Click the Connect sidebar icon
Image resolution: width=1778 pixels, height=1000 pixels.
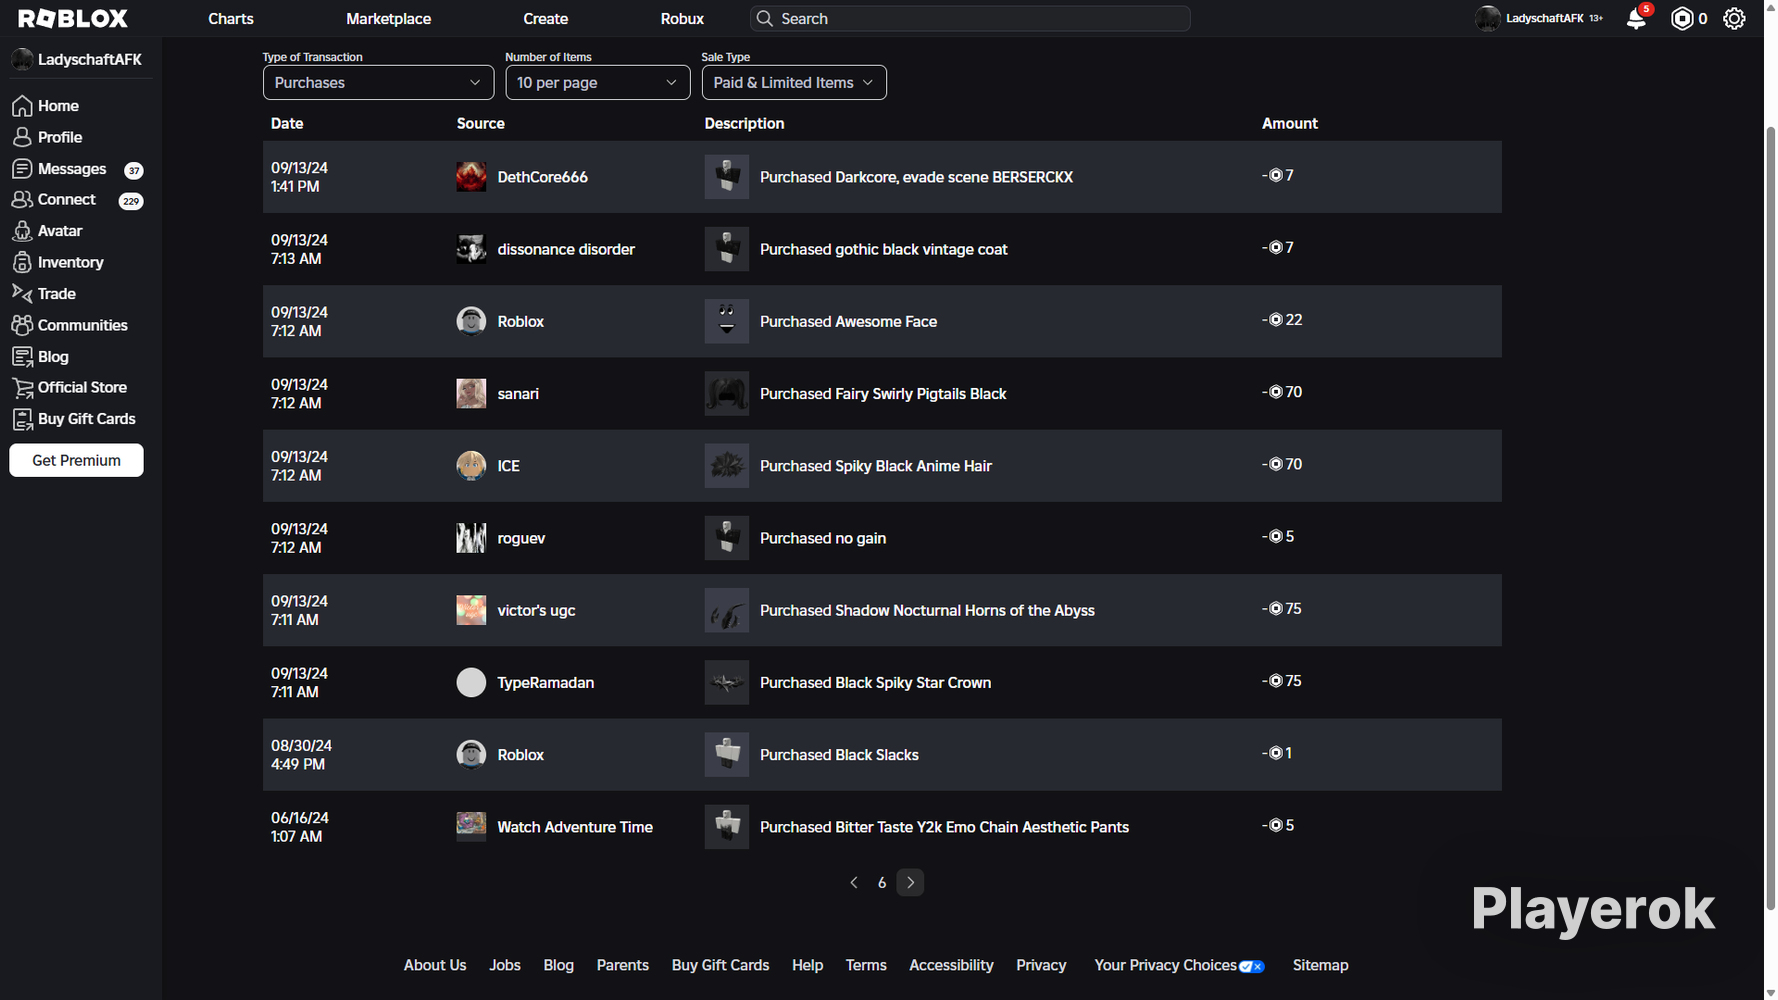click(x=22, y=200)
